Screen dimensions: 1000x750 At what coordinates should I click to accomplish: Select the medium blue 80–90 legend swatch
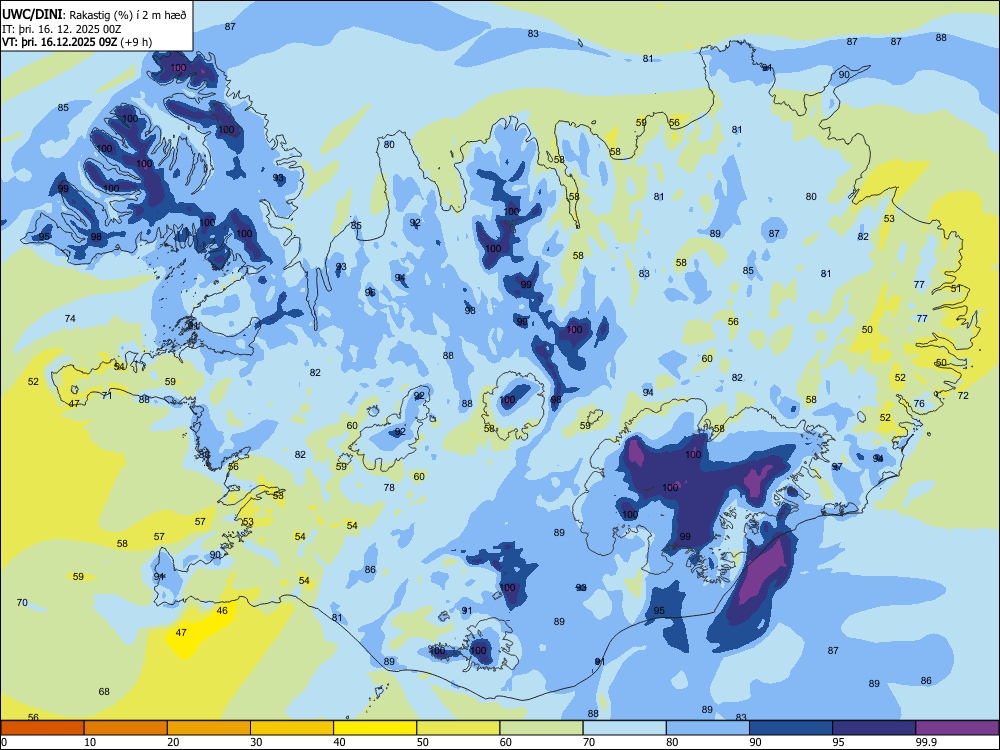(x=708, y=728)
